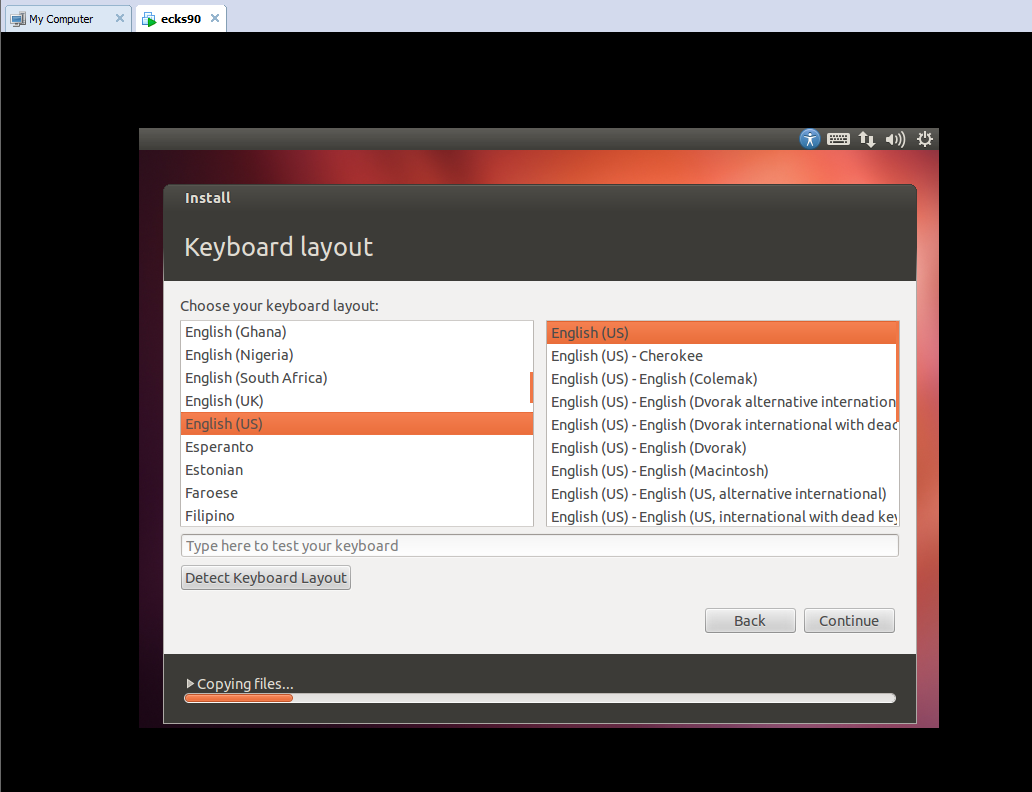Open the accessibility menu icon
The image size is (1032, 792).
click(810, 139)
